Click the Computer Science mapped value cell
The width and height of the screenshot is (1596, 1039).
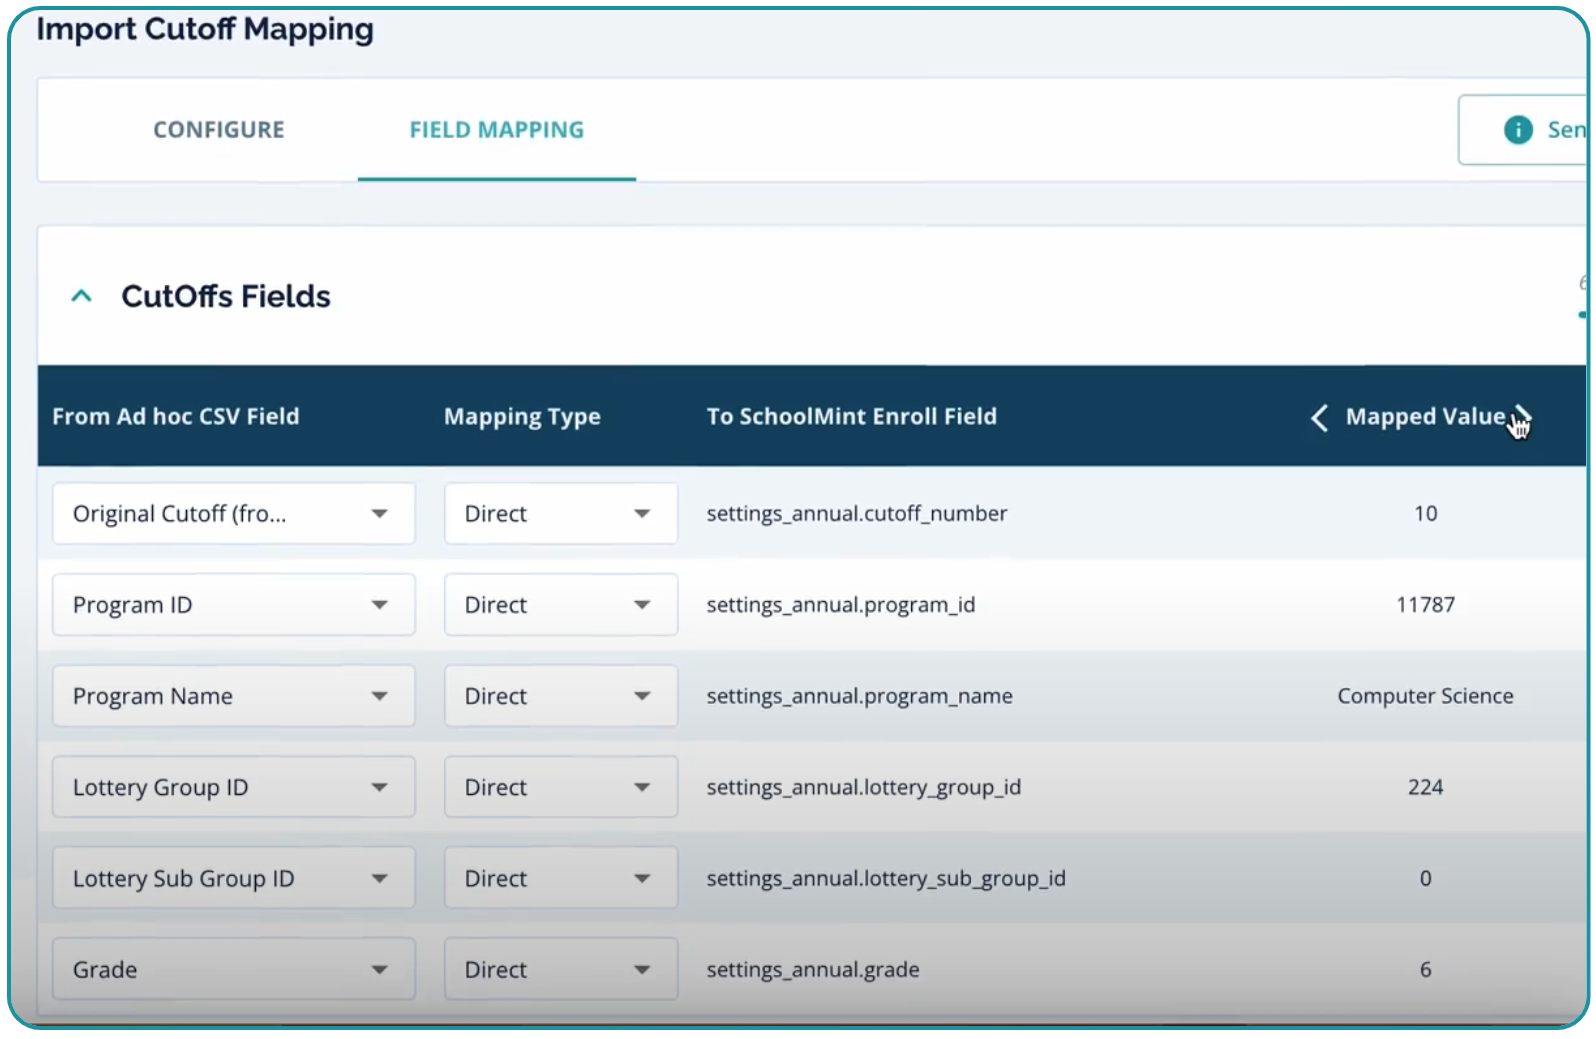(1424, 696)
